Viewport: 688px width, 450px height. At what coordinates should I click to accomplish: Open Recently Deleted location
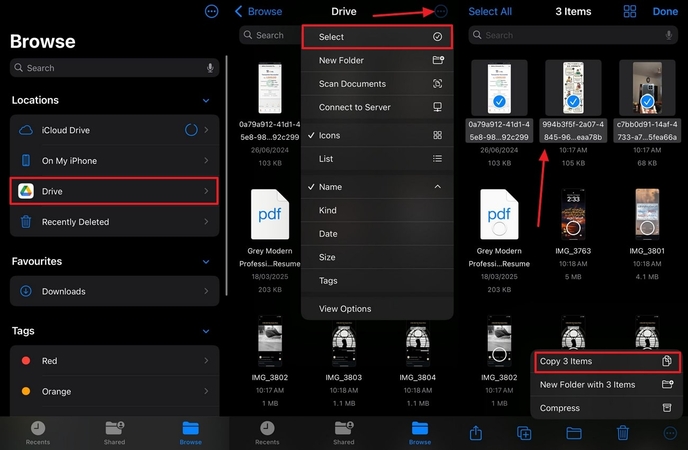(x=115, y=222)
